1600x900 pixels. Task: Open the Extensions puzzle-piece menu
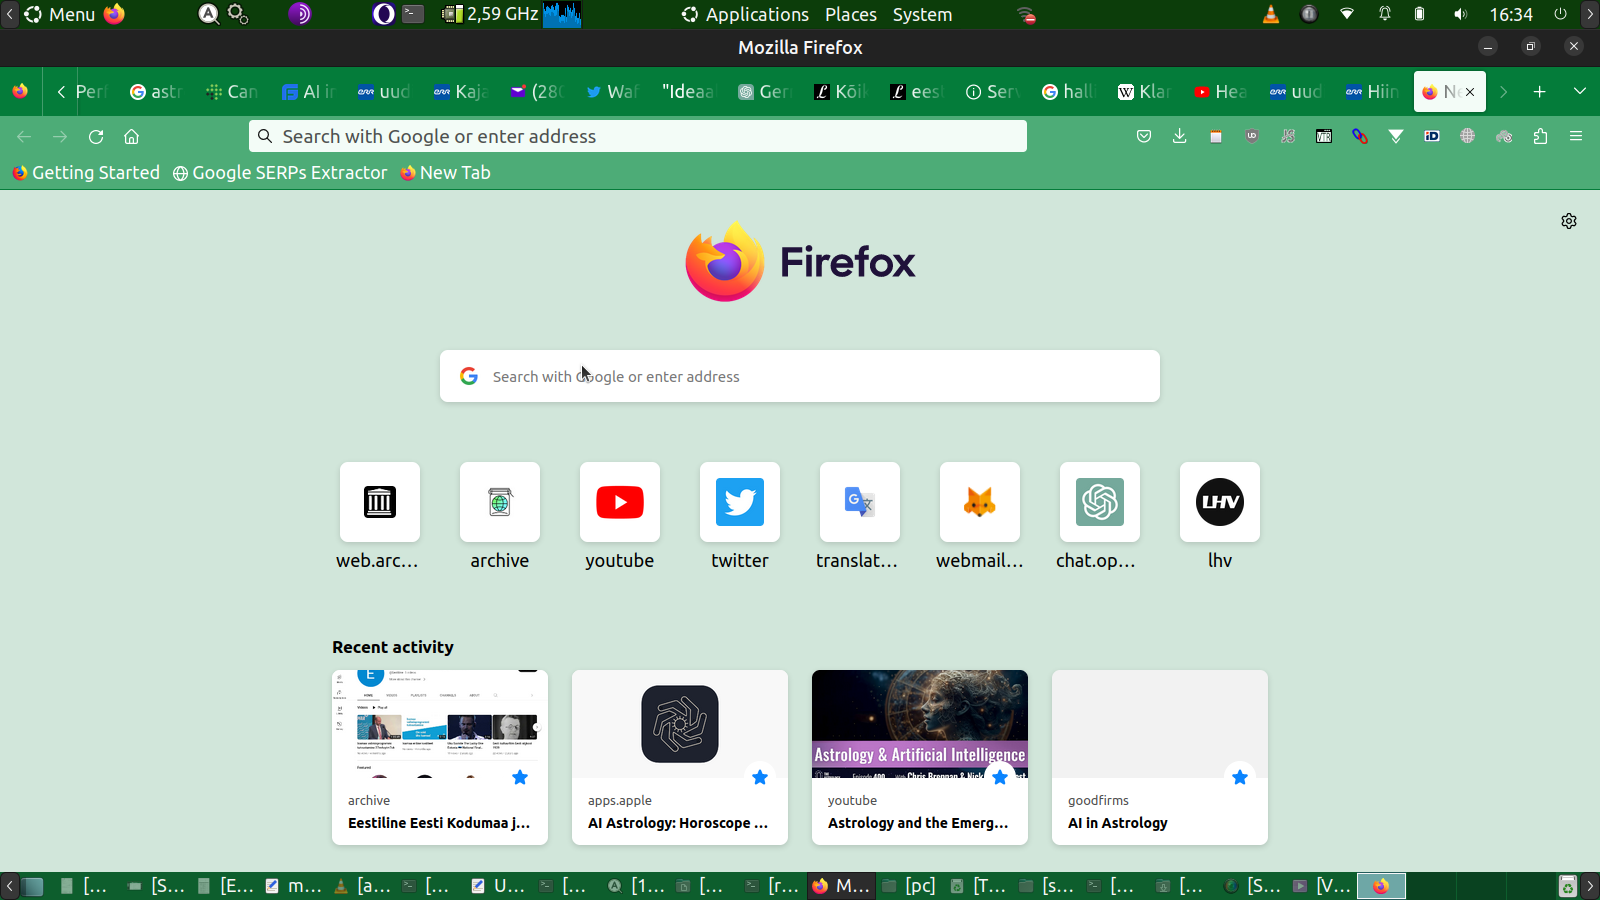1540,136
